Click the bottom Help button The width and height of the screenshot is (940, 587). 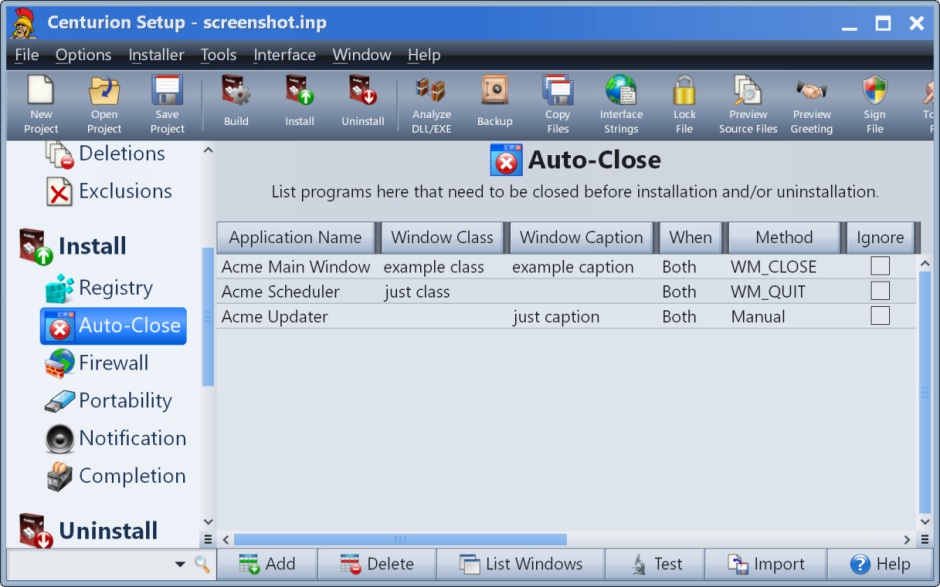879,564
